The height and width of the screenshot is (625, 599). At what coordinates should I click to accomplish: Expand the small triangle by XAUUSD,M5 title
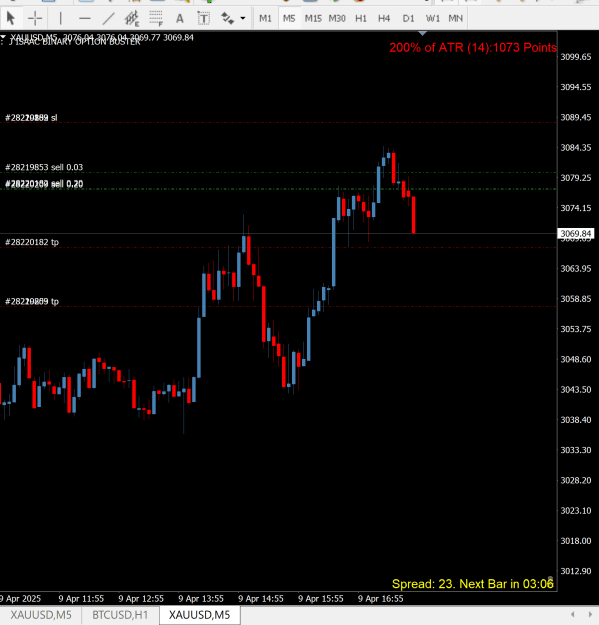3,37
